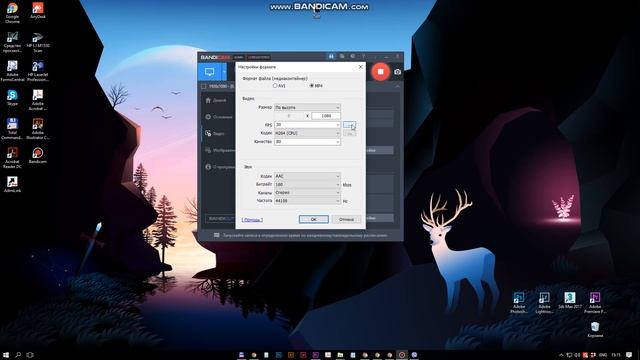This screenshot has height=360, width=640.
Task: Collapse the Bandicam panel with the chevron arrow
Action: (397, 87)
